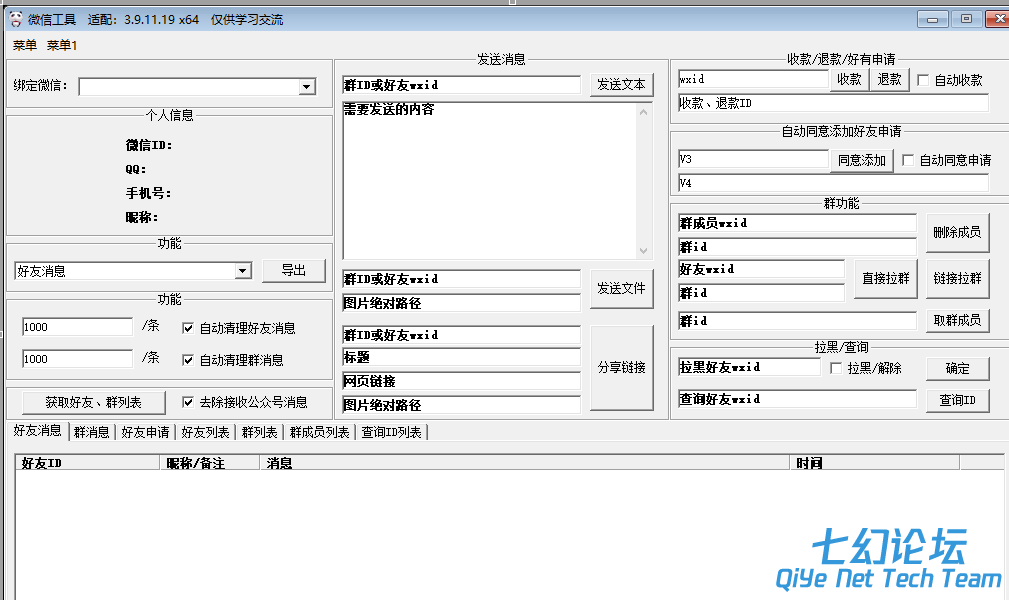Open the 好友消息 function dropdown
The image size is (1009, 600).
tap(243, 271)
